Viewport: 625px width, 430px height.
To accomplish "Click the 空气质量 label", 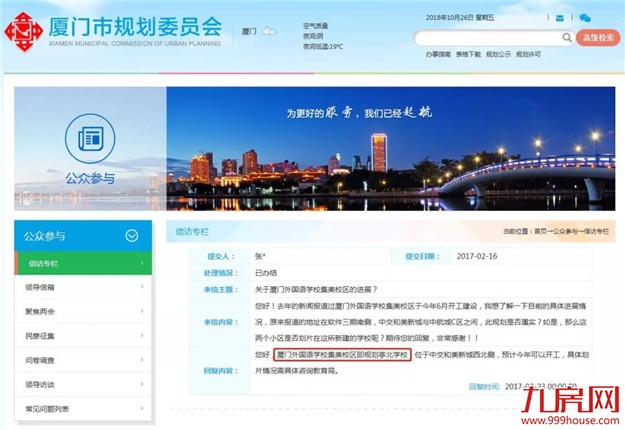I will (x=315, y=26).
